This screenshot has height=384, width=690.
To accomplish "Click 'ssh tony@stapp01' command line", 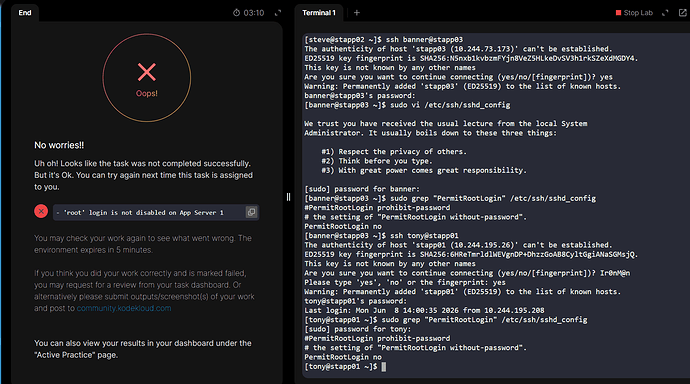I will pyautogui.click(x=381, y=236).
